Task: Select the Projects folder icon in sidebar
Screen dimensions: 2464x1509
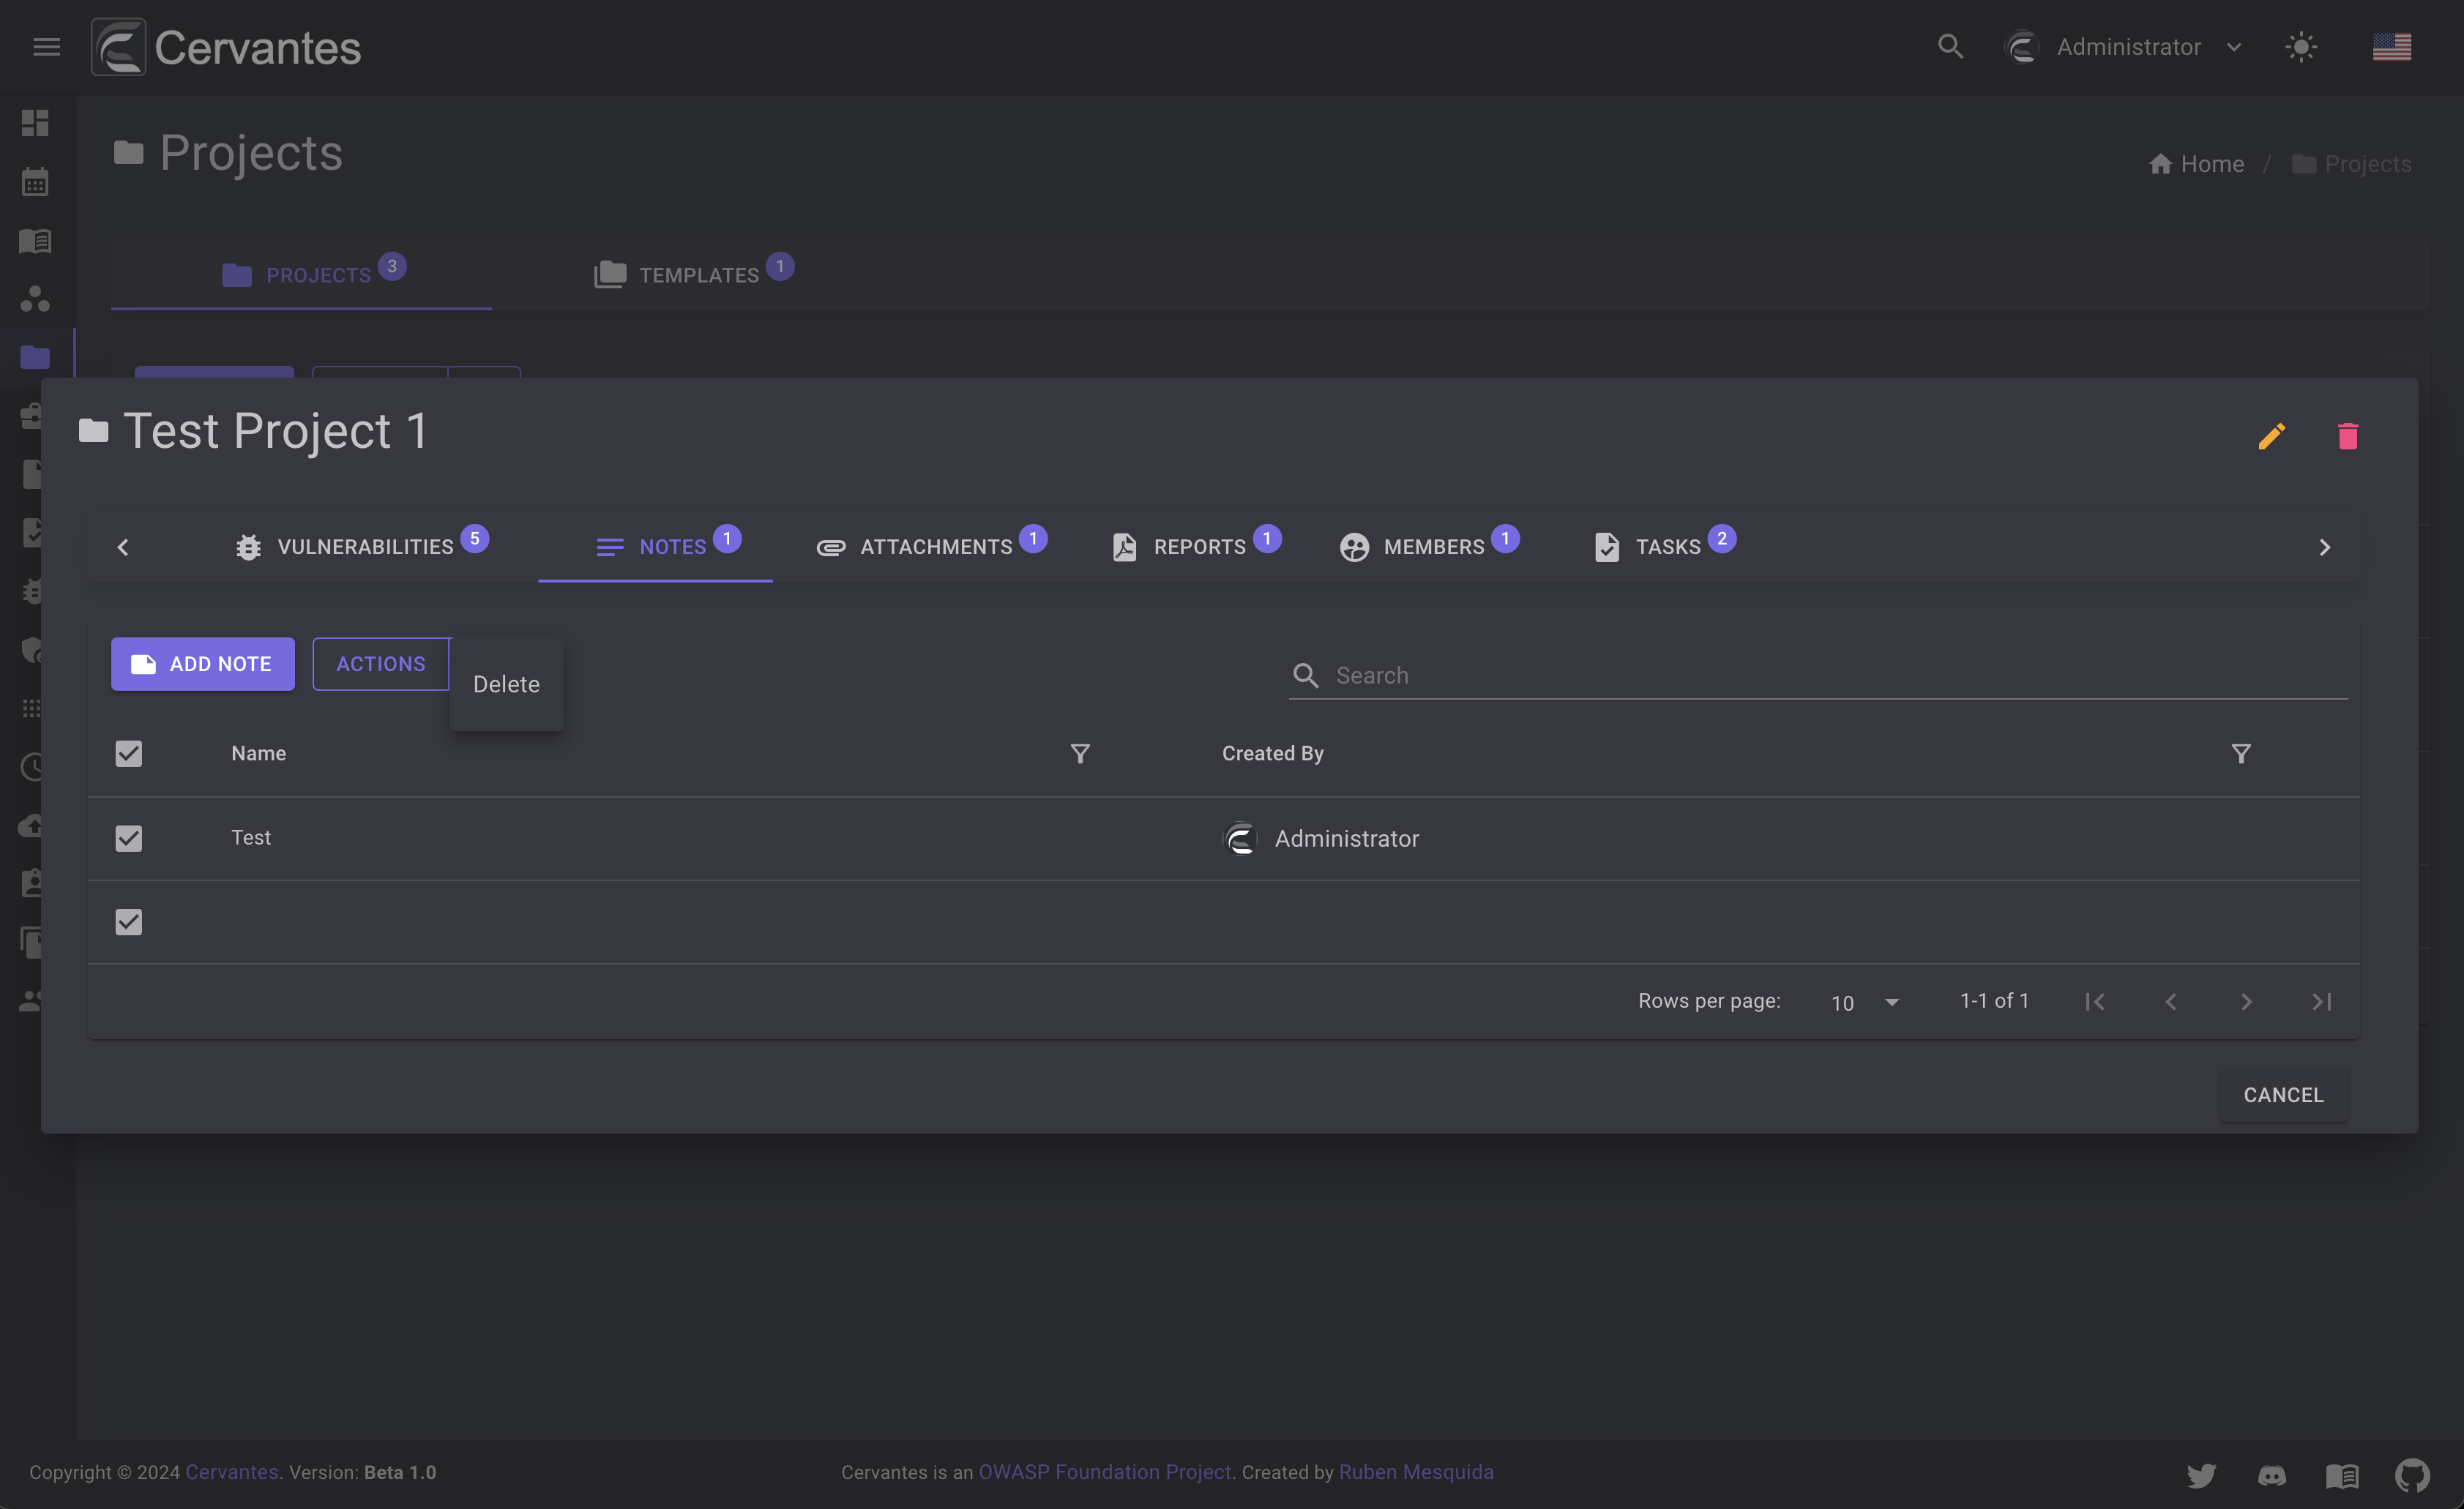Action: coord(35,357)
